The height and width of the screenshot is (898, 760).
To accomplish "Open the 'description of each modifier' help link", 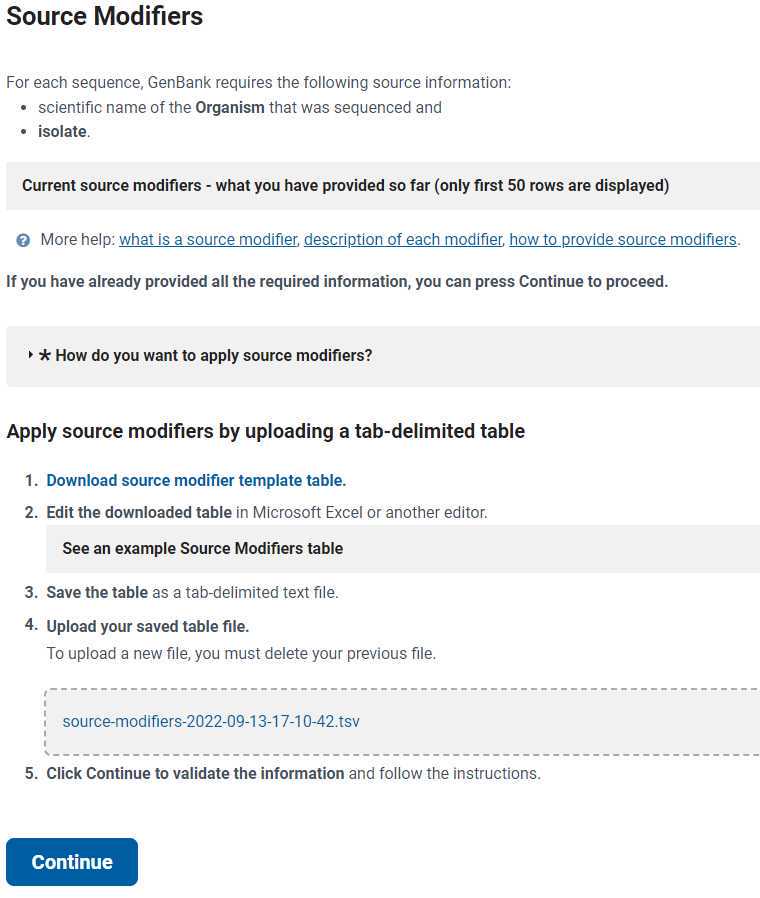I will point(403,239).
